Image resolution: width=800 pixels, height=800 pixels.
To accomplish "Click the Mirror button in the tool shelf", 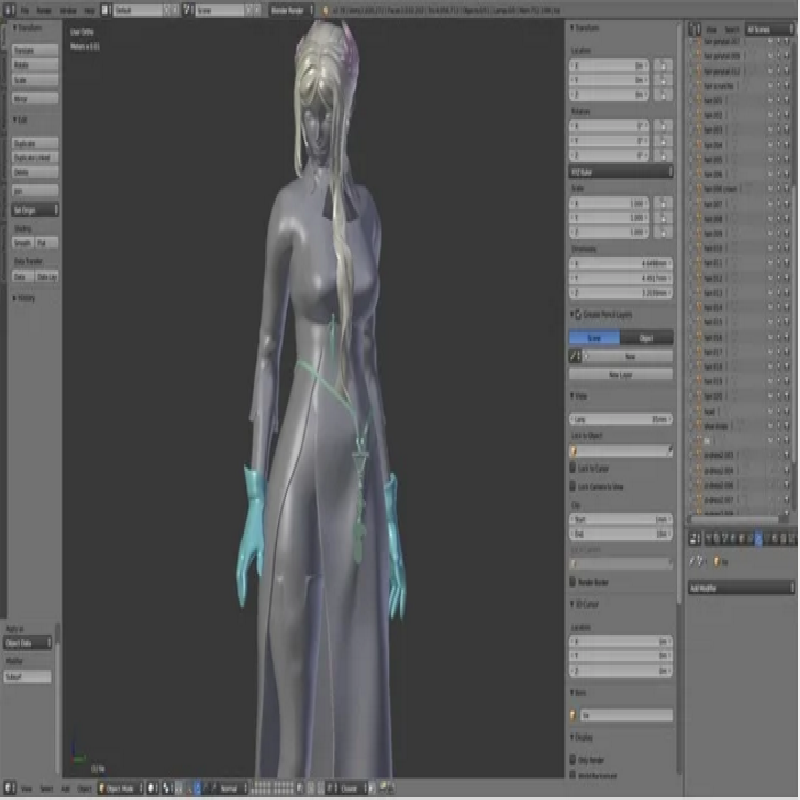I will pyautogui.click(x=35, y=99).
